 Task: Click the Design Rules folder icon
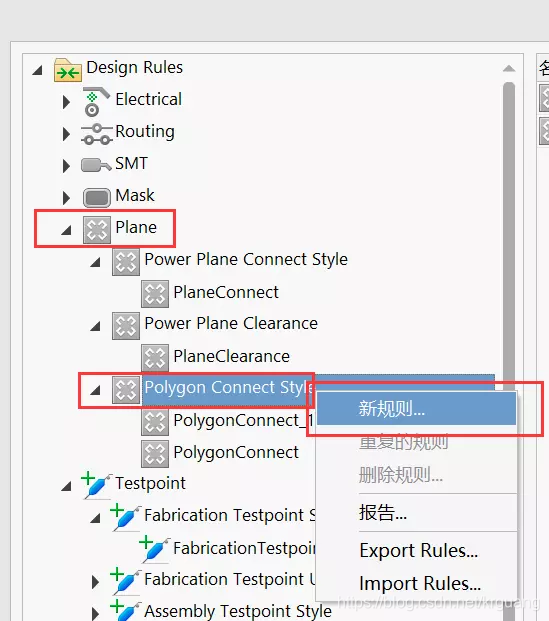pos(68,70)
